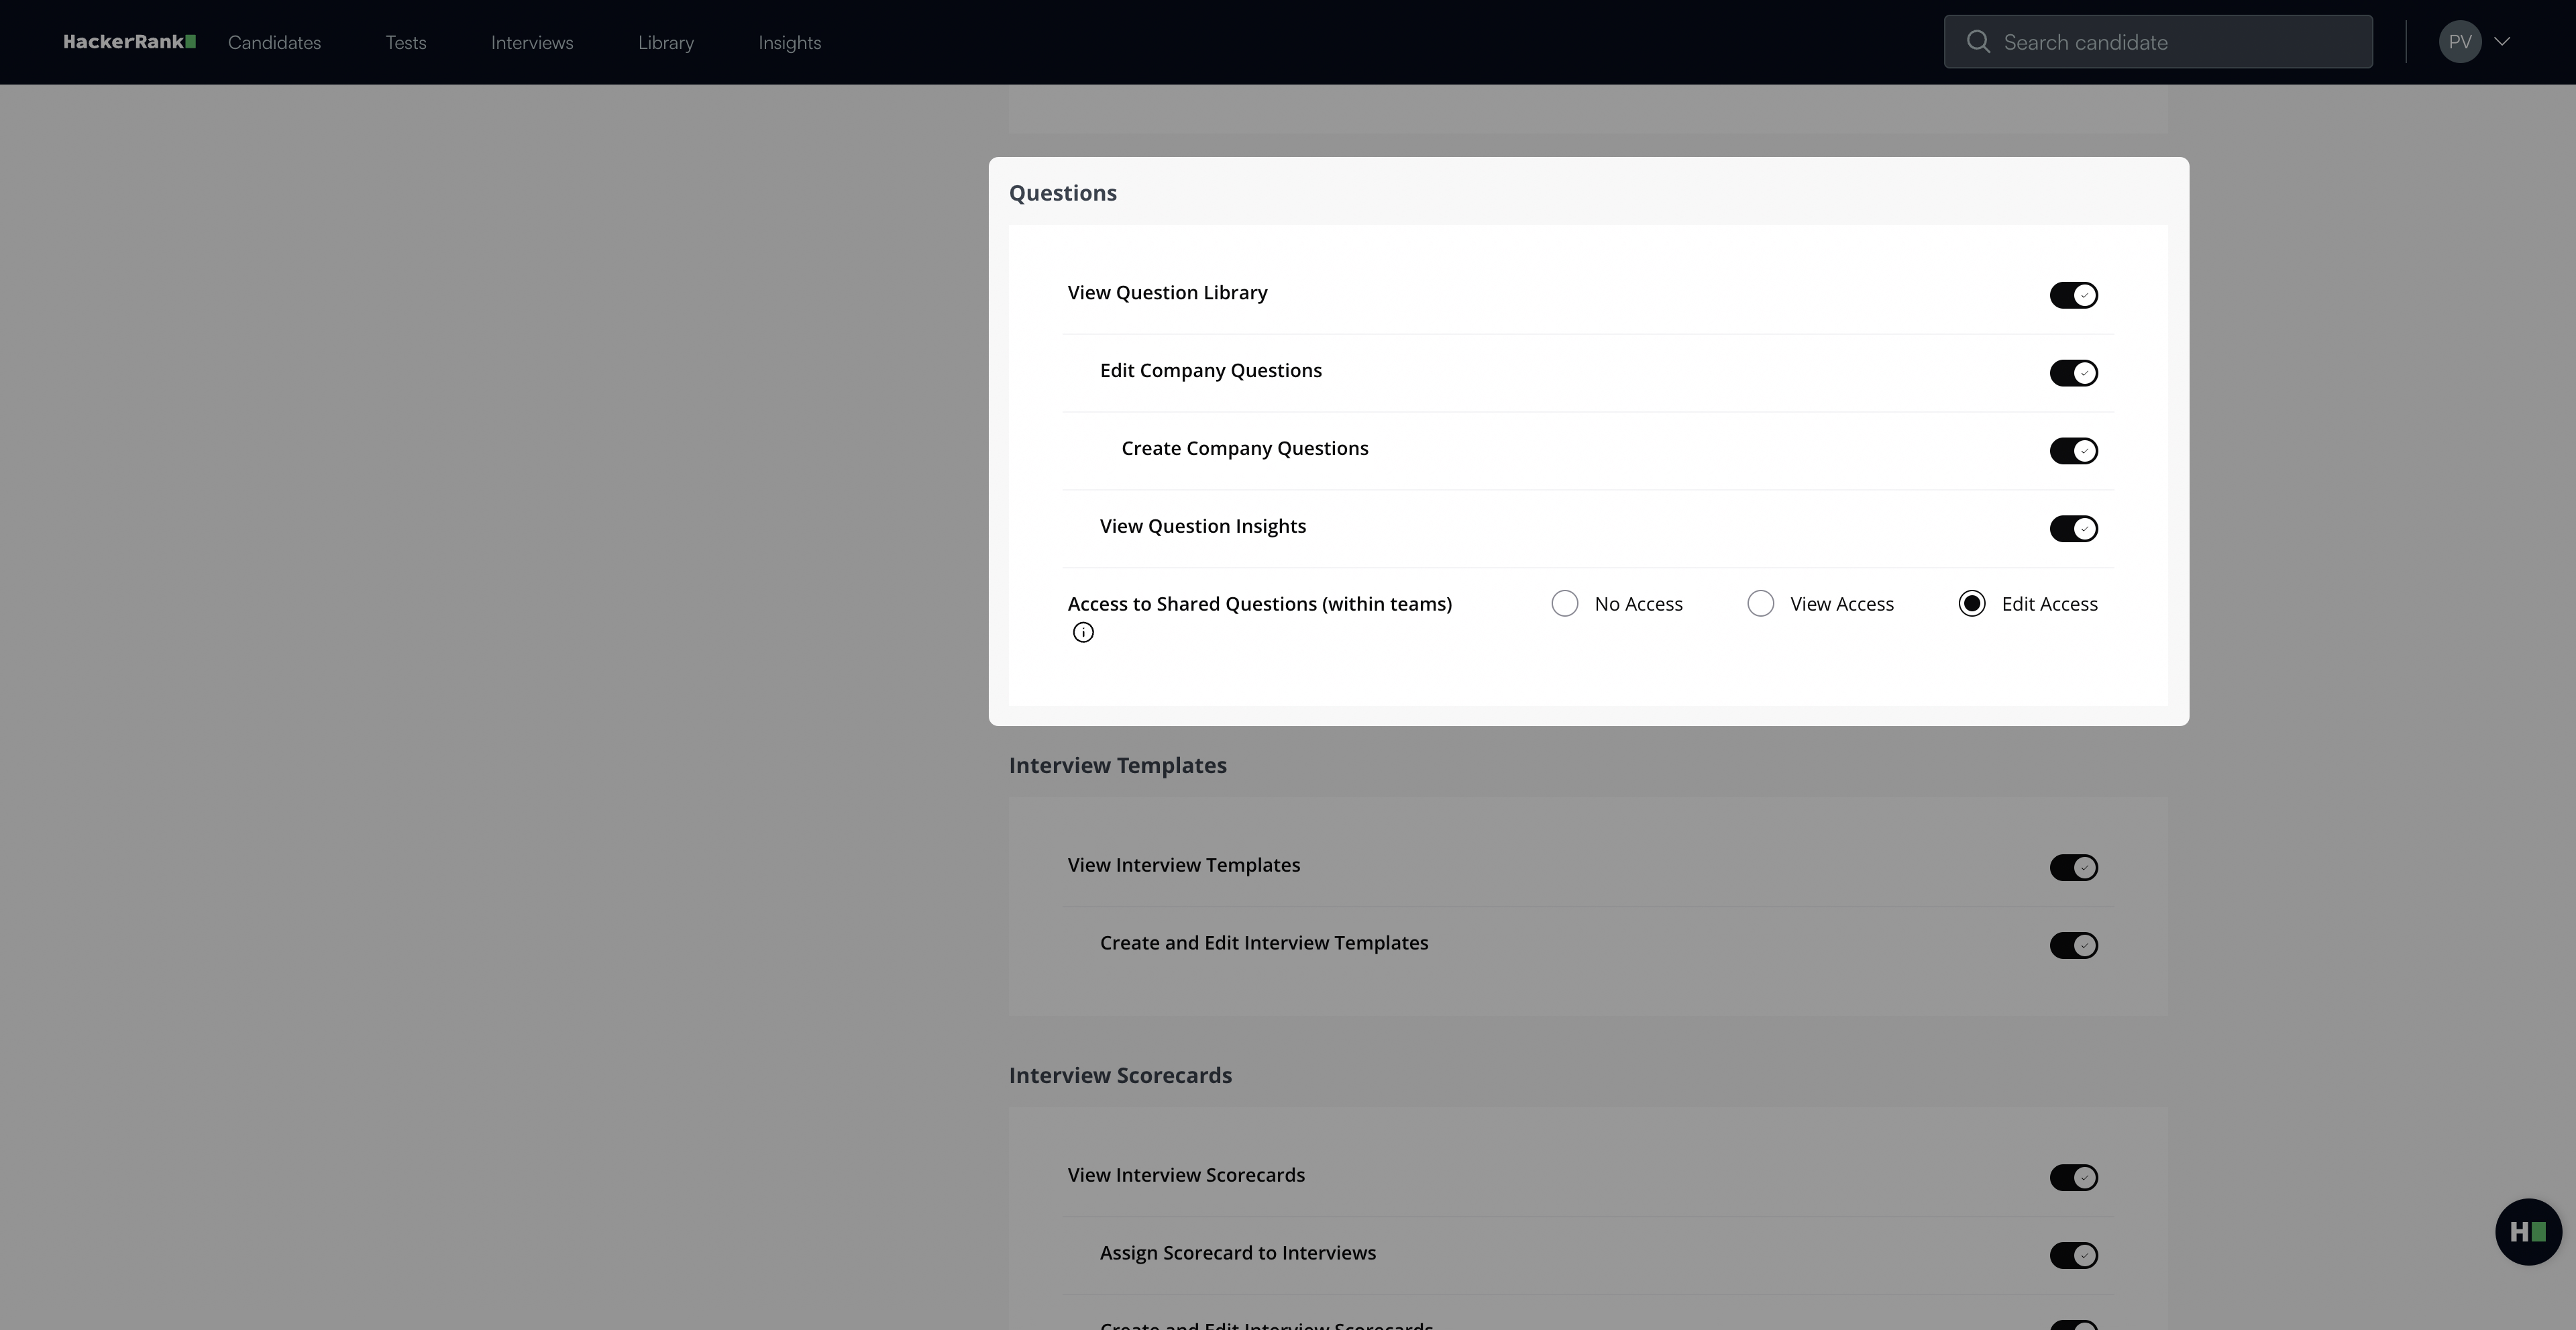Open the Interviews section
The height and width of the screenshot is (1330, 2576).
tap(532, 42)
